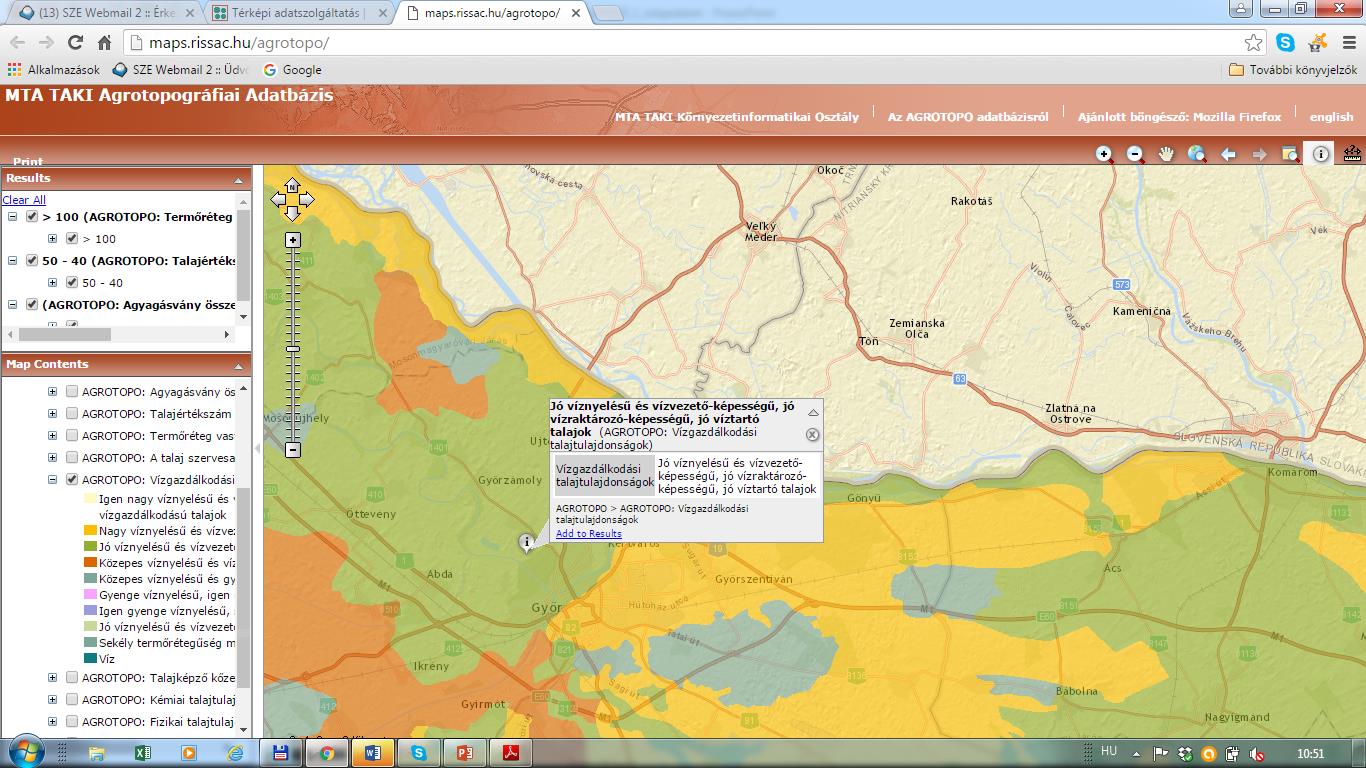Enable the AGROTOPO: Termőréteg layer
The height and width of the screenshot is (768, 1366).
pos(72,436)
